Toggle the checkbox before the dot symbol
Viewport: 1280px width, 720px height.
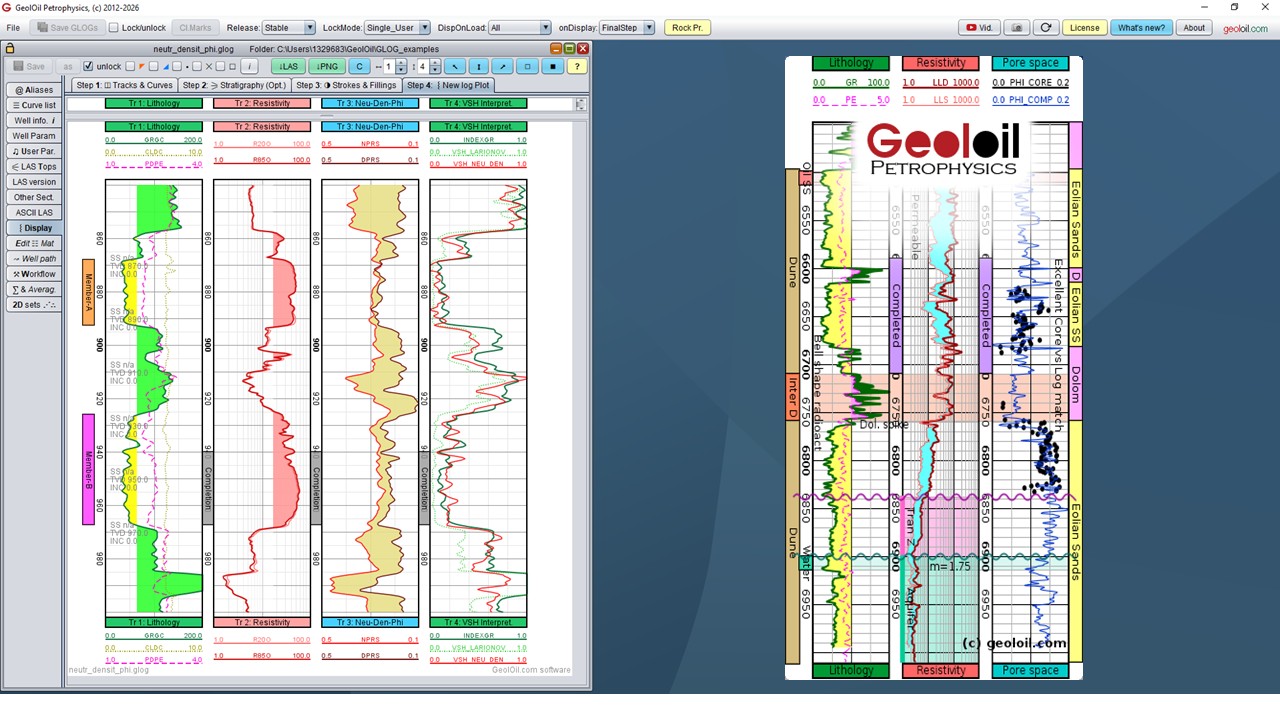178,67
